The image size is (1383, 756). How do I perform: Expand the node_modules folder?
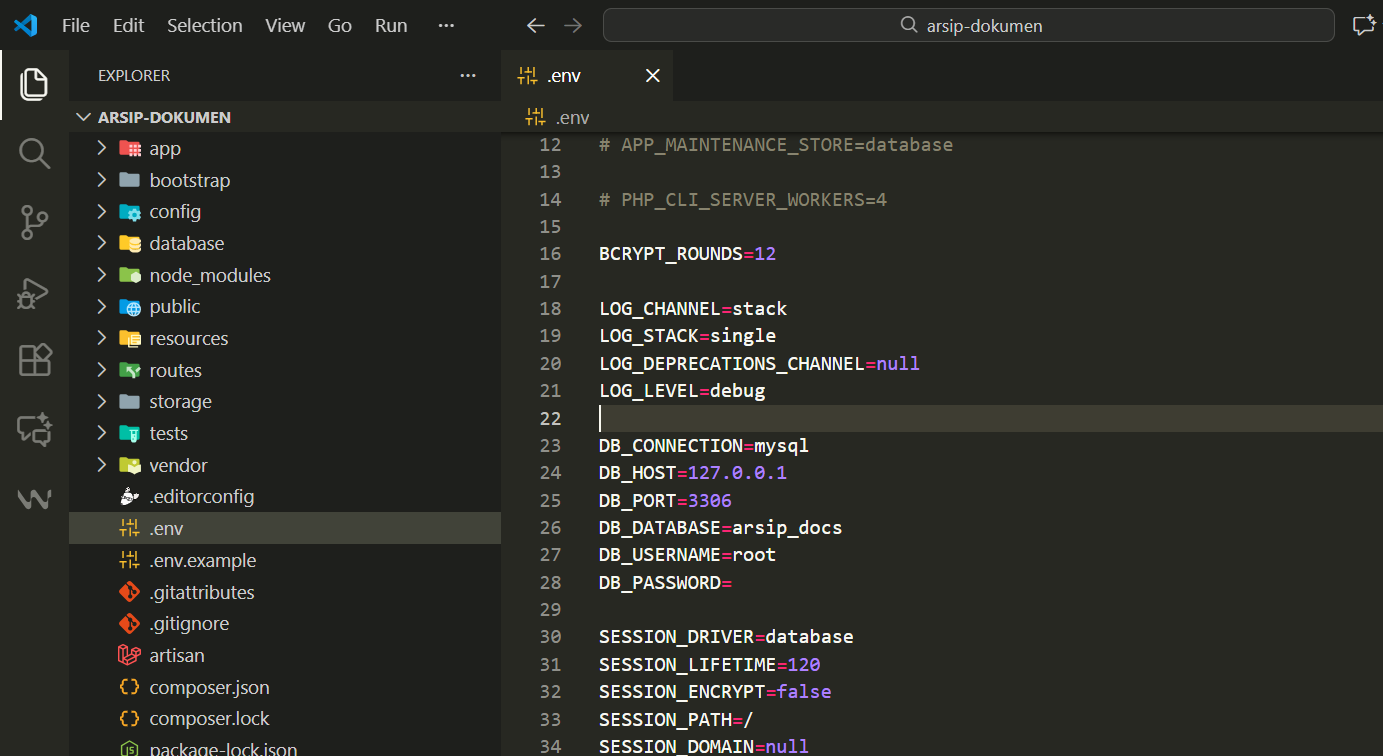209,276
